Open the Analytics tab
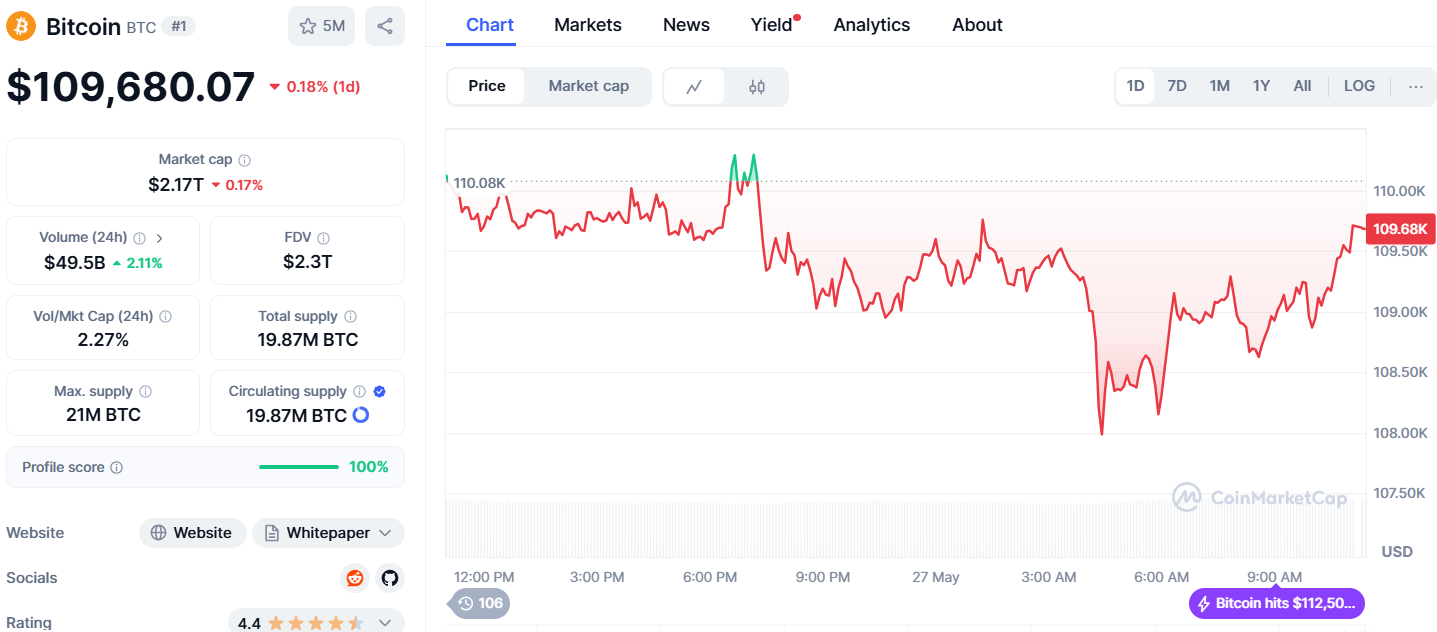The width and height of the screenshot is (1437, 632). (x=872, y=25)
